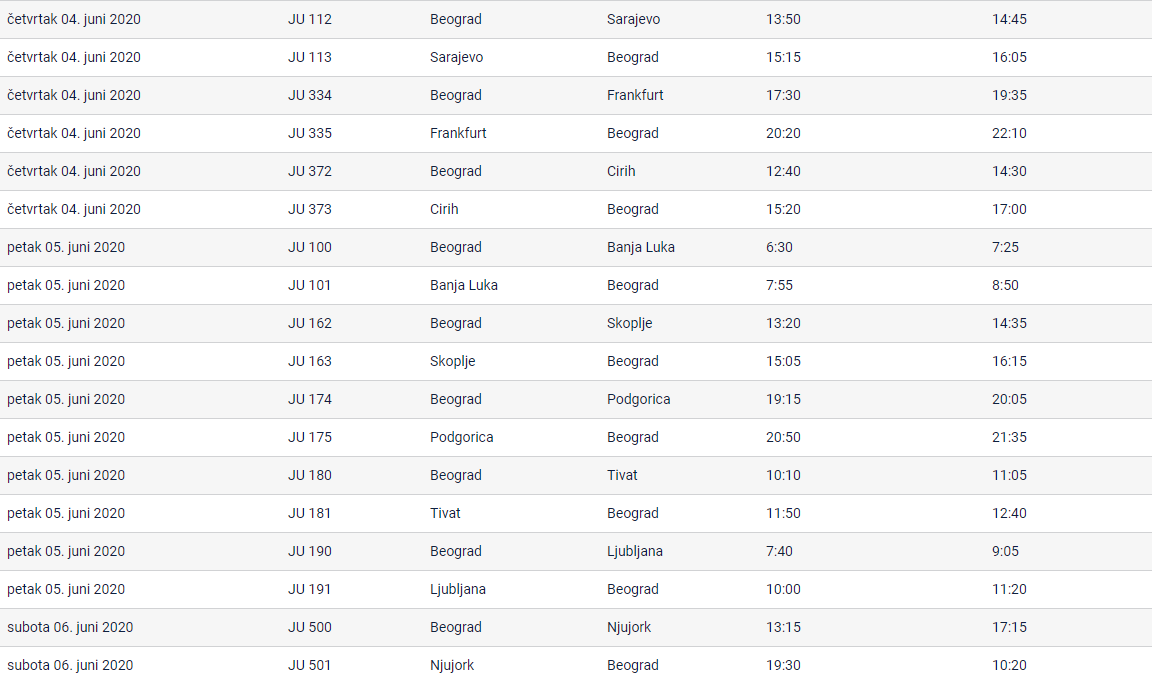
Task: Select departure time 20:20 in the JU 335 row
Action: coord(783,133)
